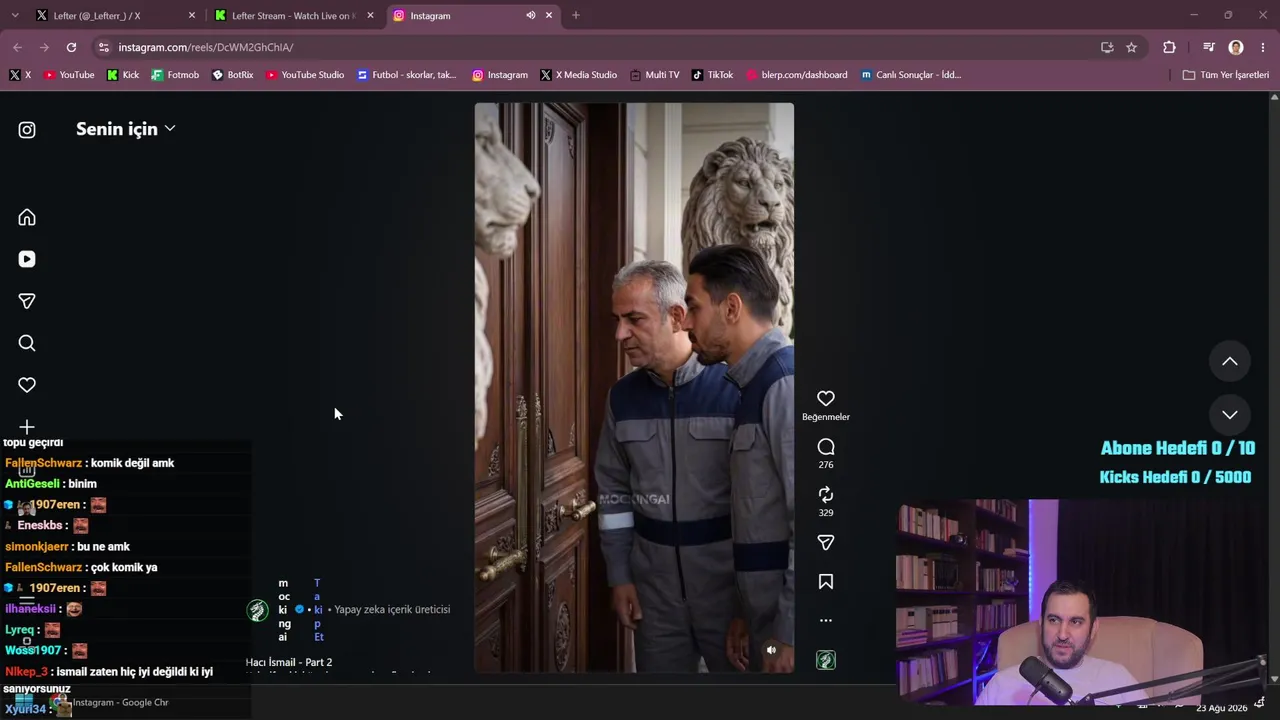Repost the reel with arrows icon
Viewport: 1280px width, 720px height.
click(x=826, y=495)
